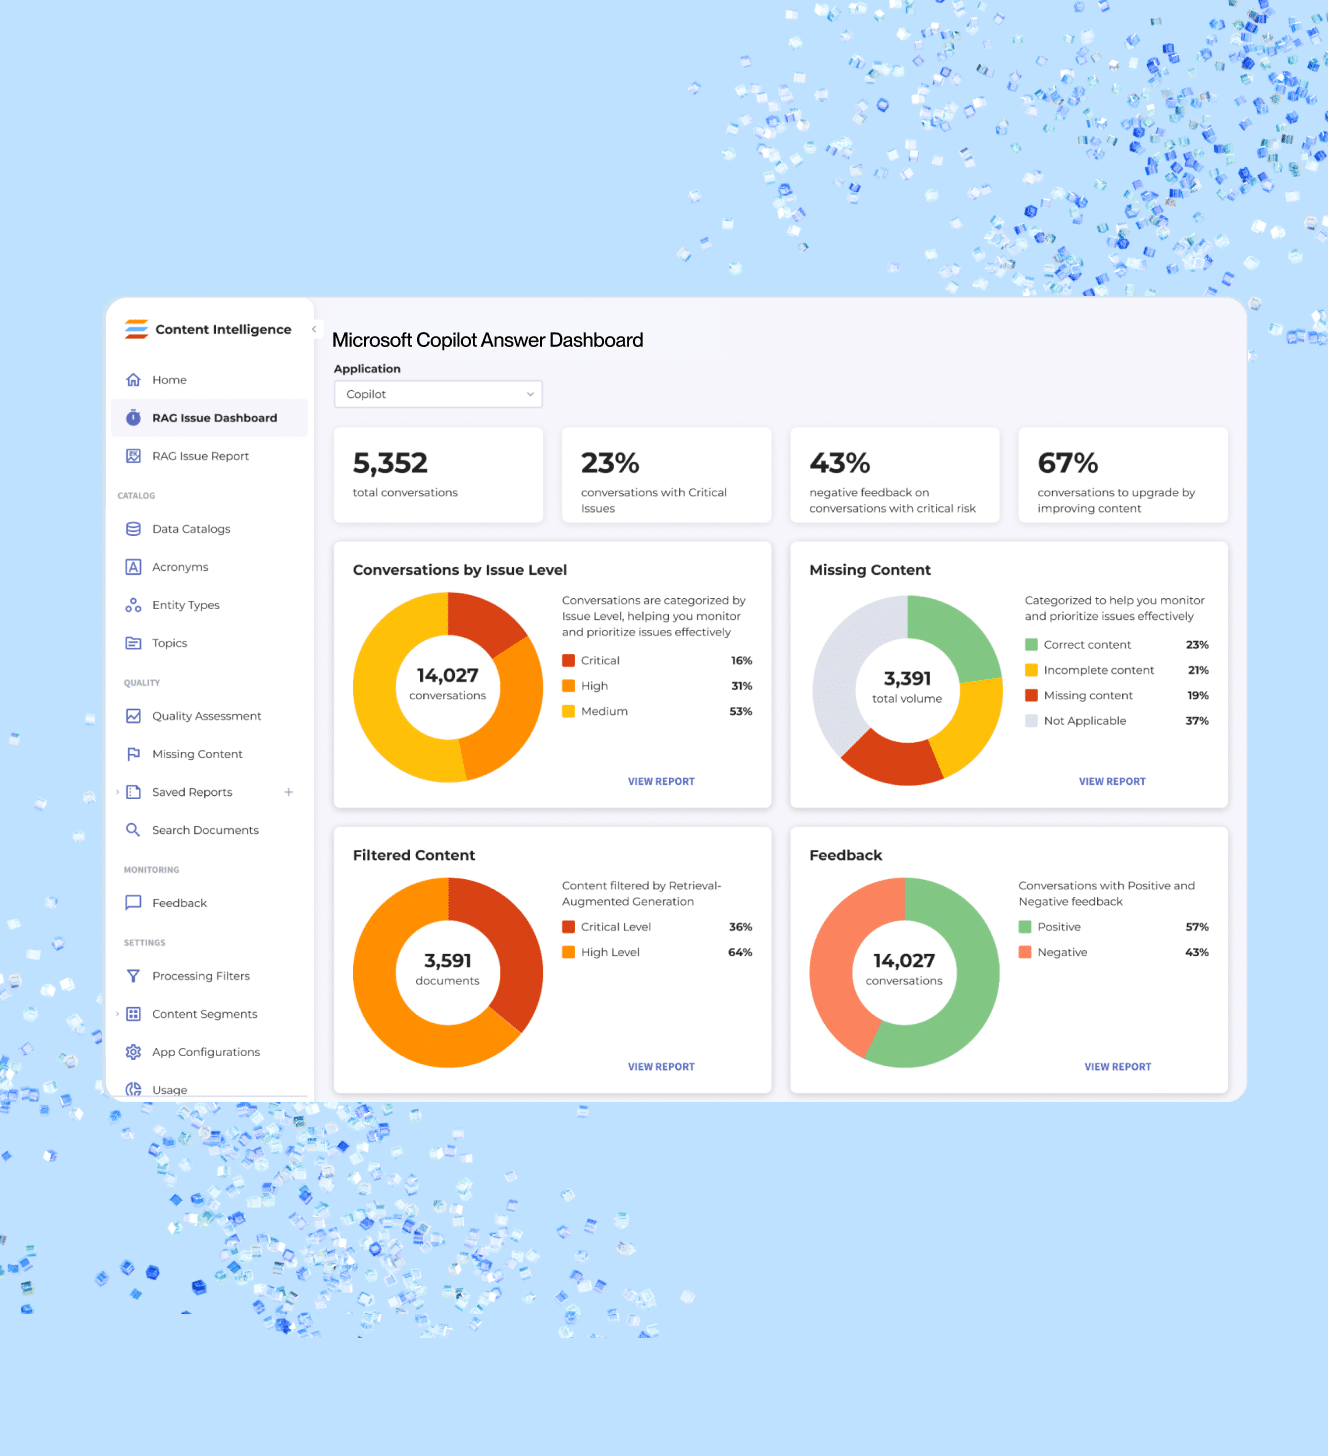Click the Negative feedback coral swatch
This screenshot has width=1328, height=1456.
tap(1025, 953)
